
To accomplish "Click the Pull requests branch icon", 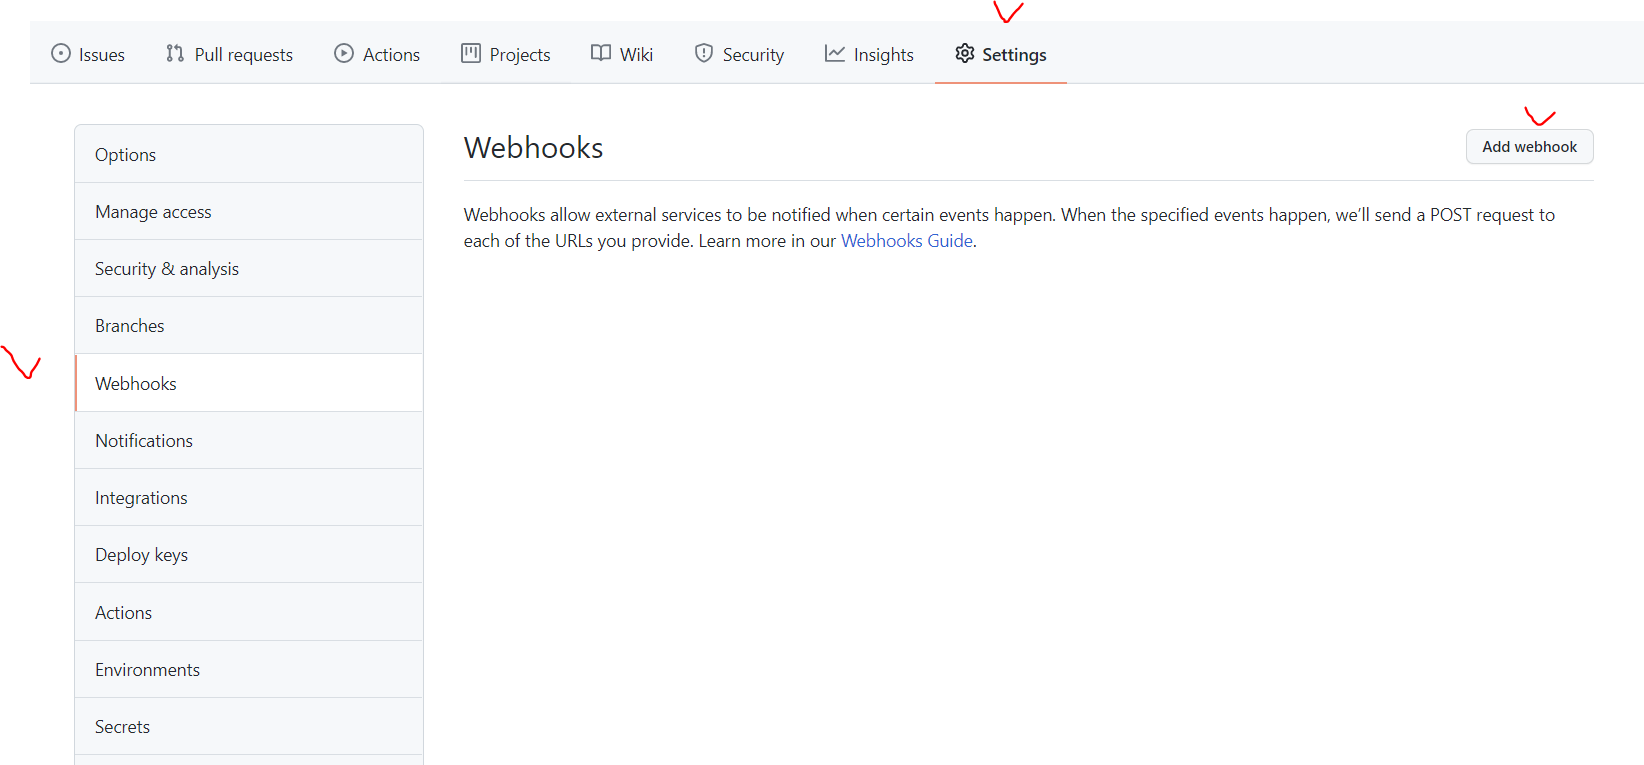I will (x=175, y=54).
